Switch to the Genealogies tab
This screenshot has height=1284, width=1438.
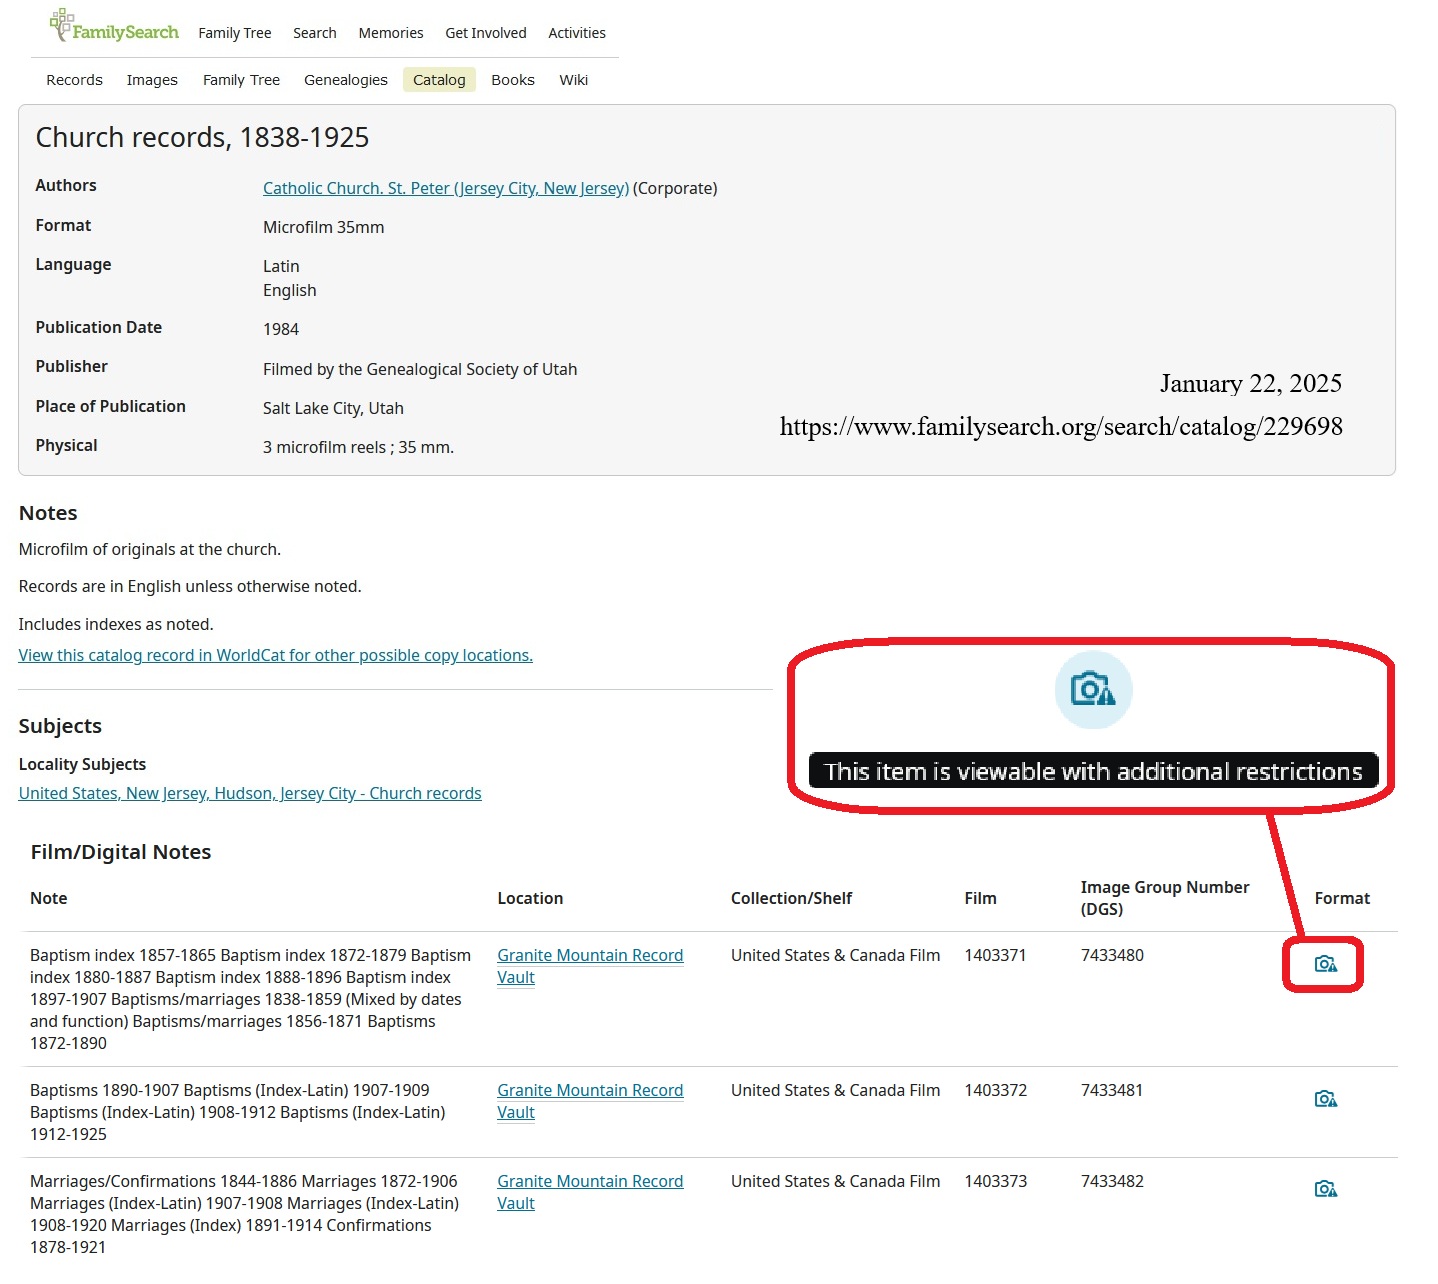pos(346,80)
